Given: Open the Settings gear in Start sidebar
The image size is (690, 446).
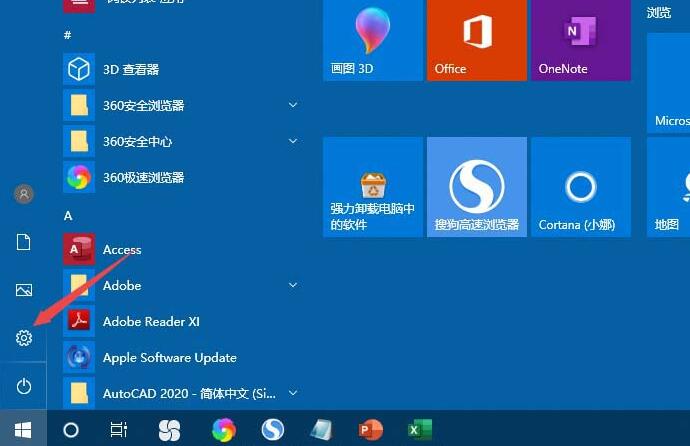Looking at the screenshot, I should 24,338.
